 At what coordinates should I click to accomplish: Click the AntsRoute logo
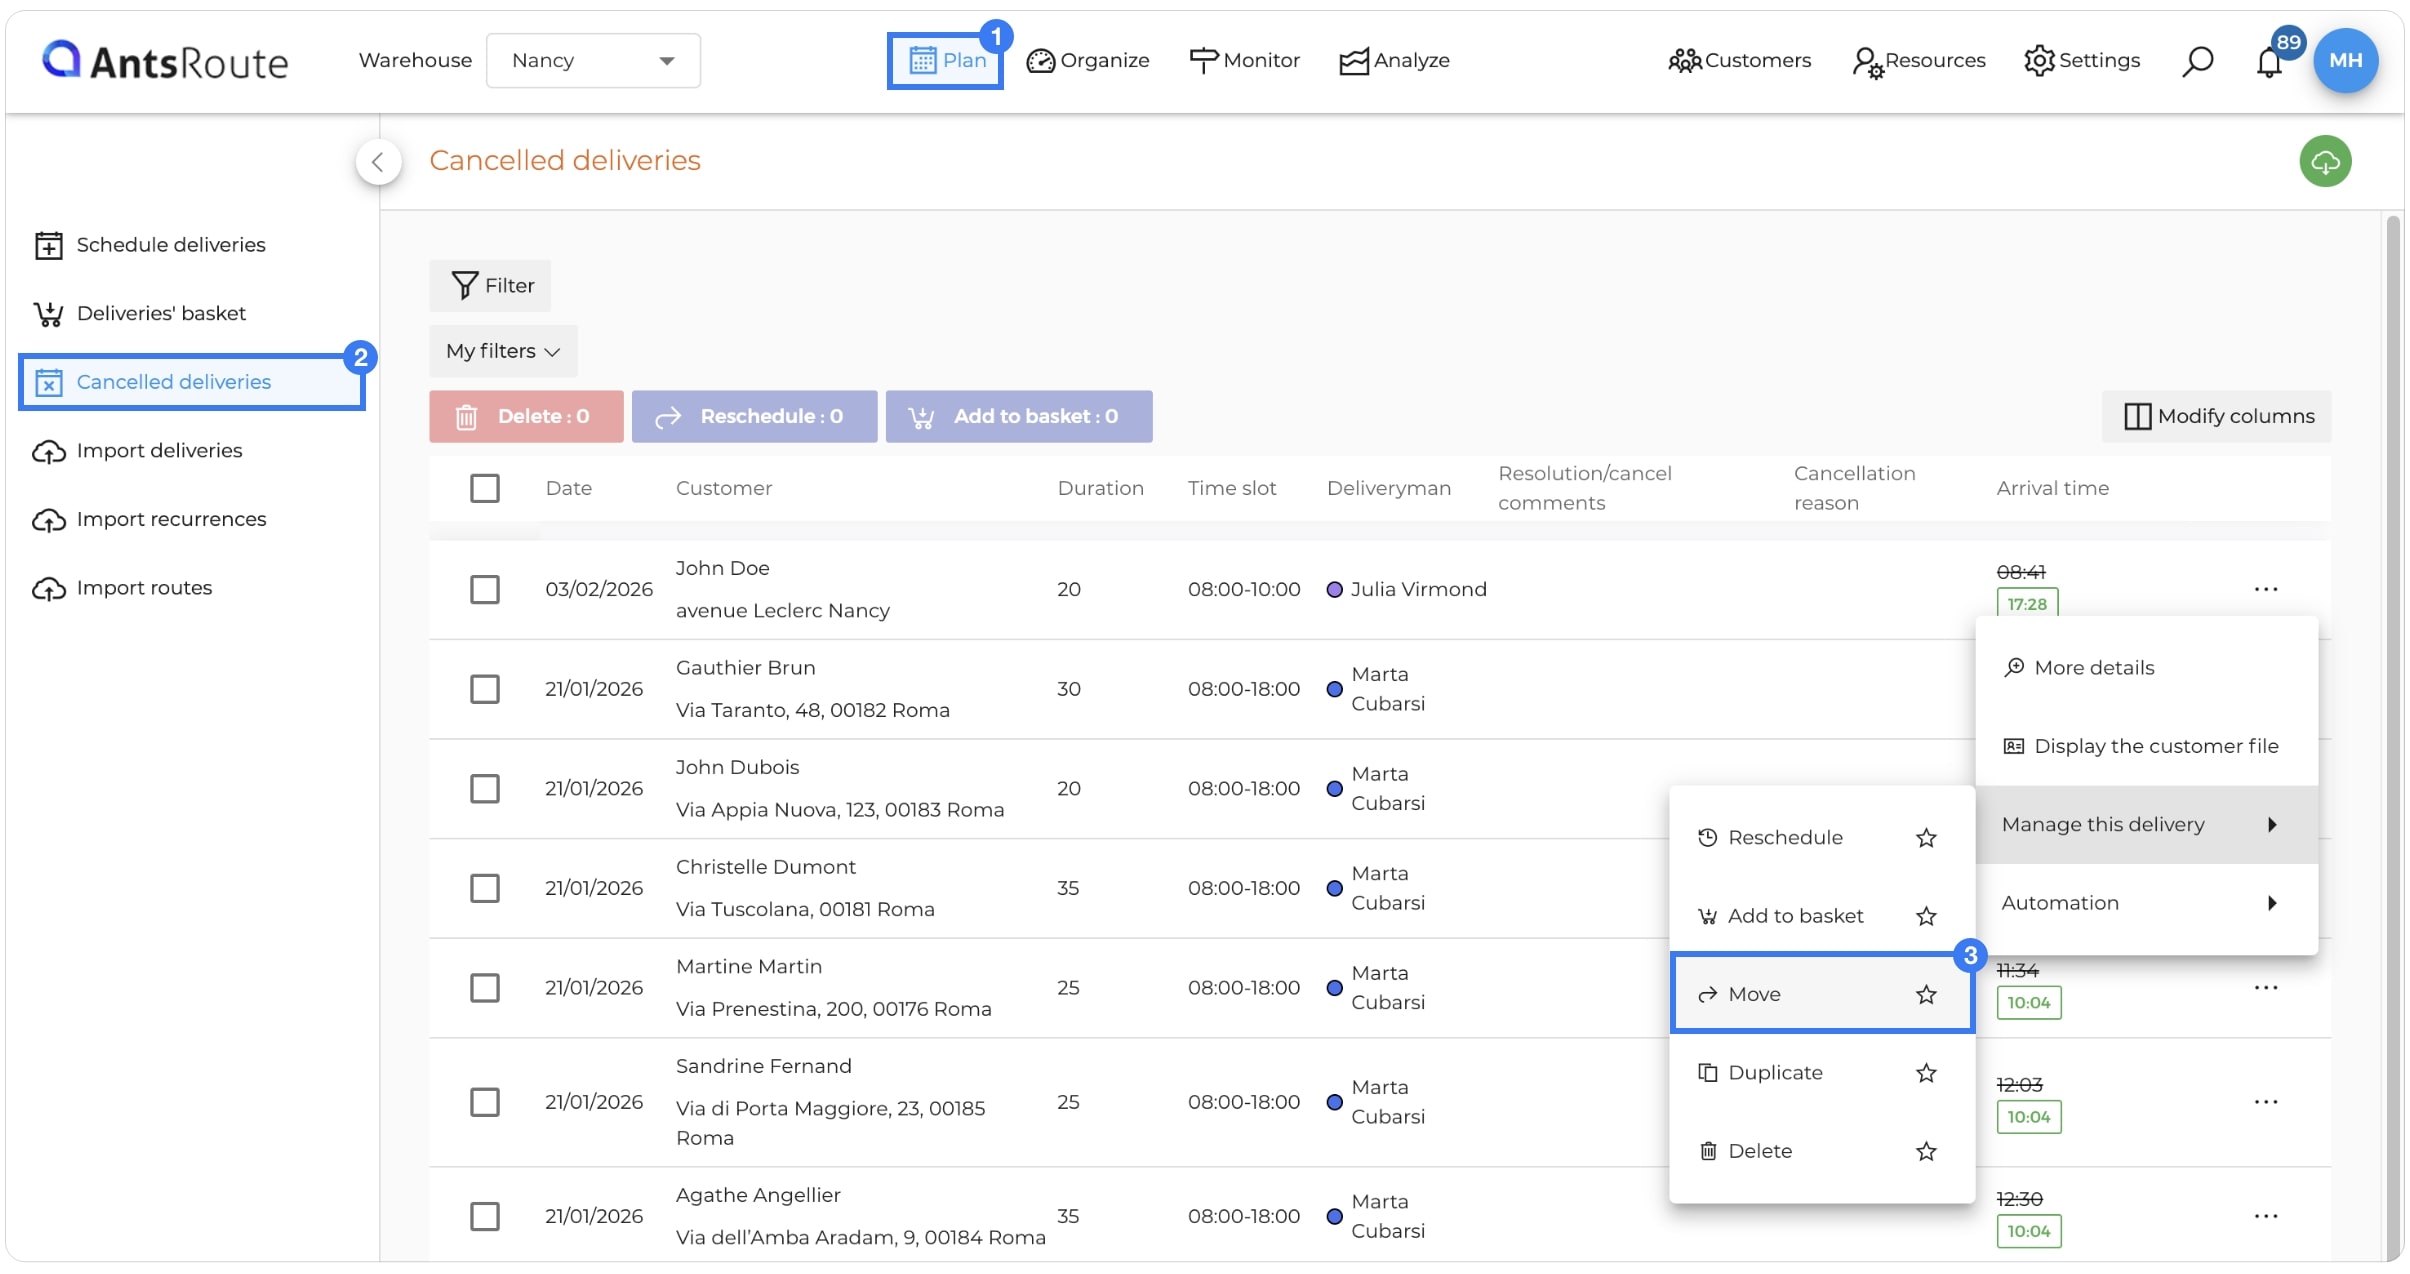point(166,61)
